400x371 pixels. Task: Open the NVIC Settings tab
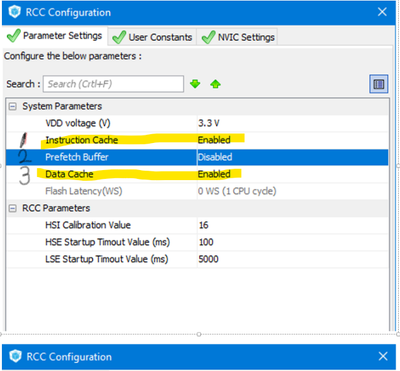click(x=237, y=37)
